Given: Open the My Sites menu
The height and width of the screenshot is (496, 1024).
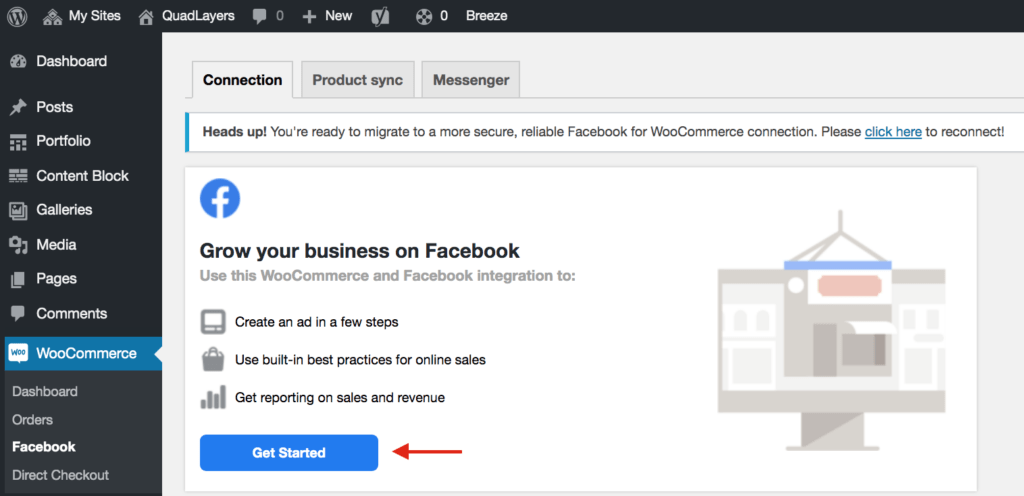Looking at the screenshot, I should 82,16.
